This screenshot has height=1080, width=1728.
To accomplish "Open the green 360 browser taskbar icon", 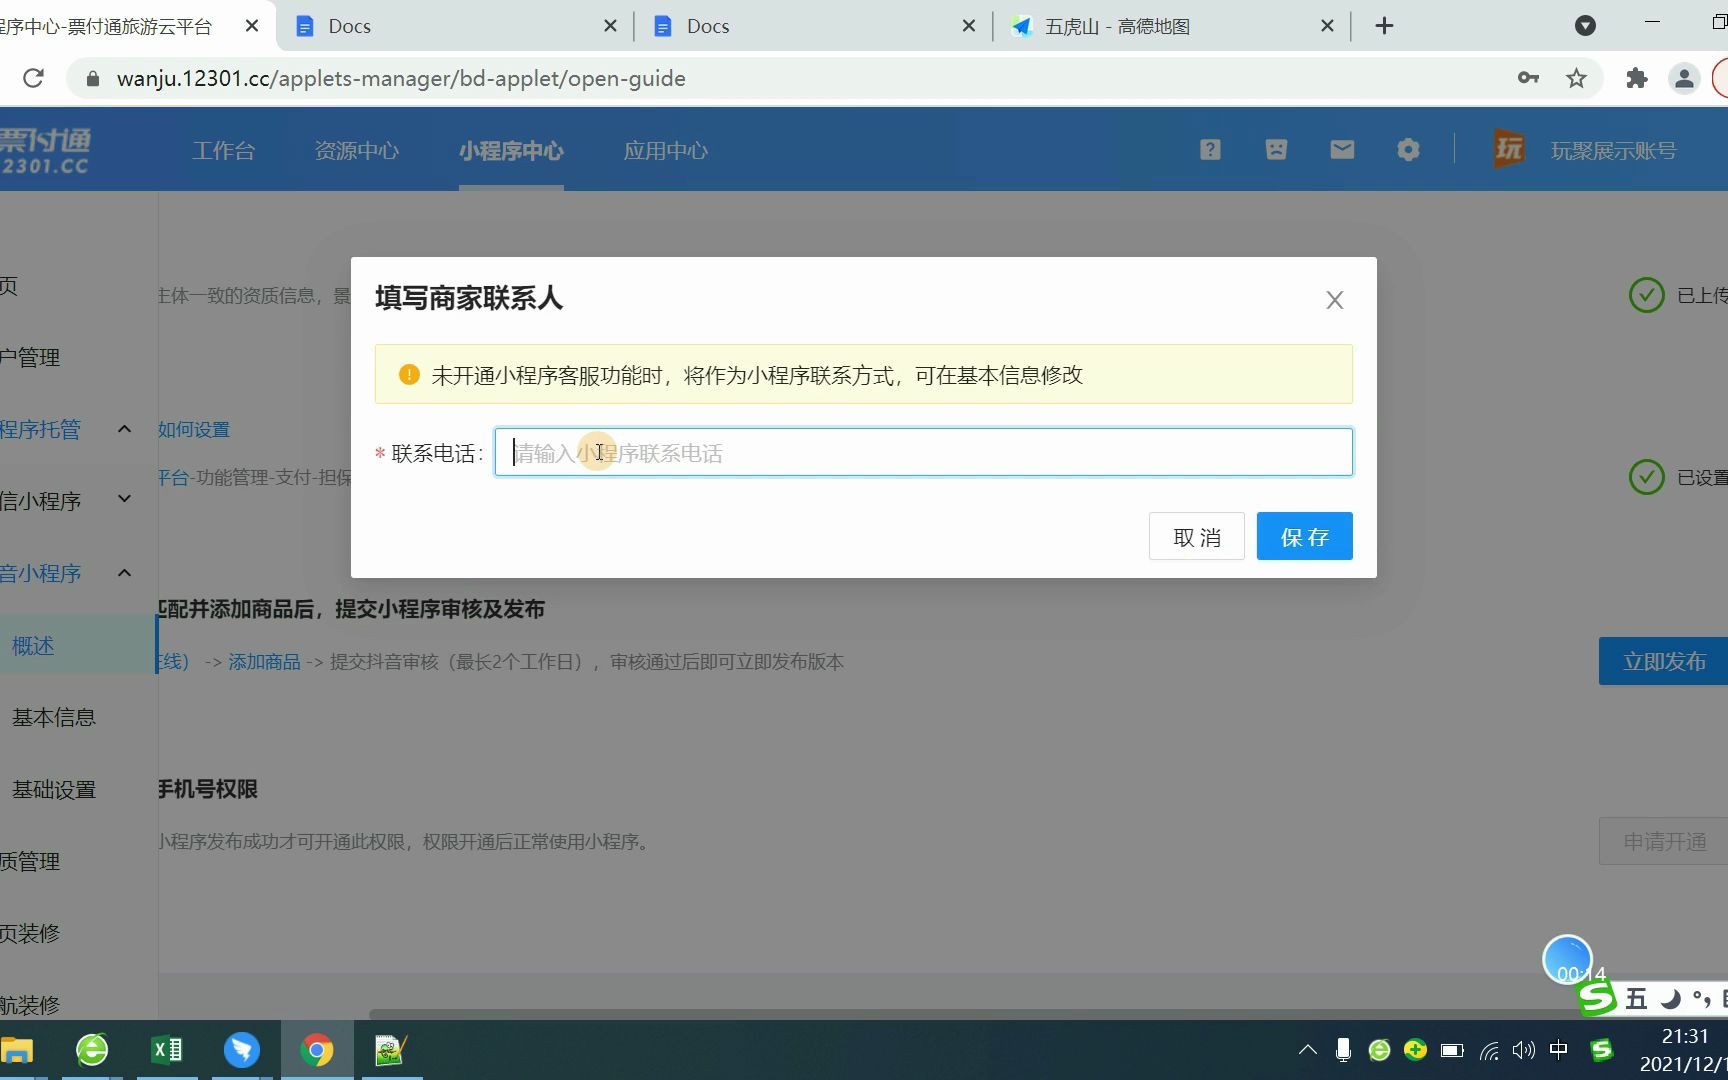I will pos(92,1050).
